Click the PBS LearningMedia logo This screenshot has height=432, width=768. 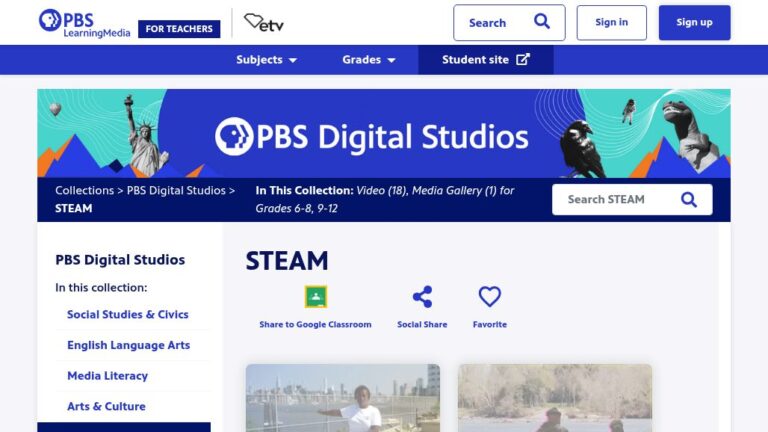click(x=84, y=23)
